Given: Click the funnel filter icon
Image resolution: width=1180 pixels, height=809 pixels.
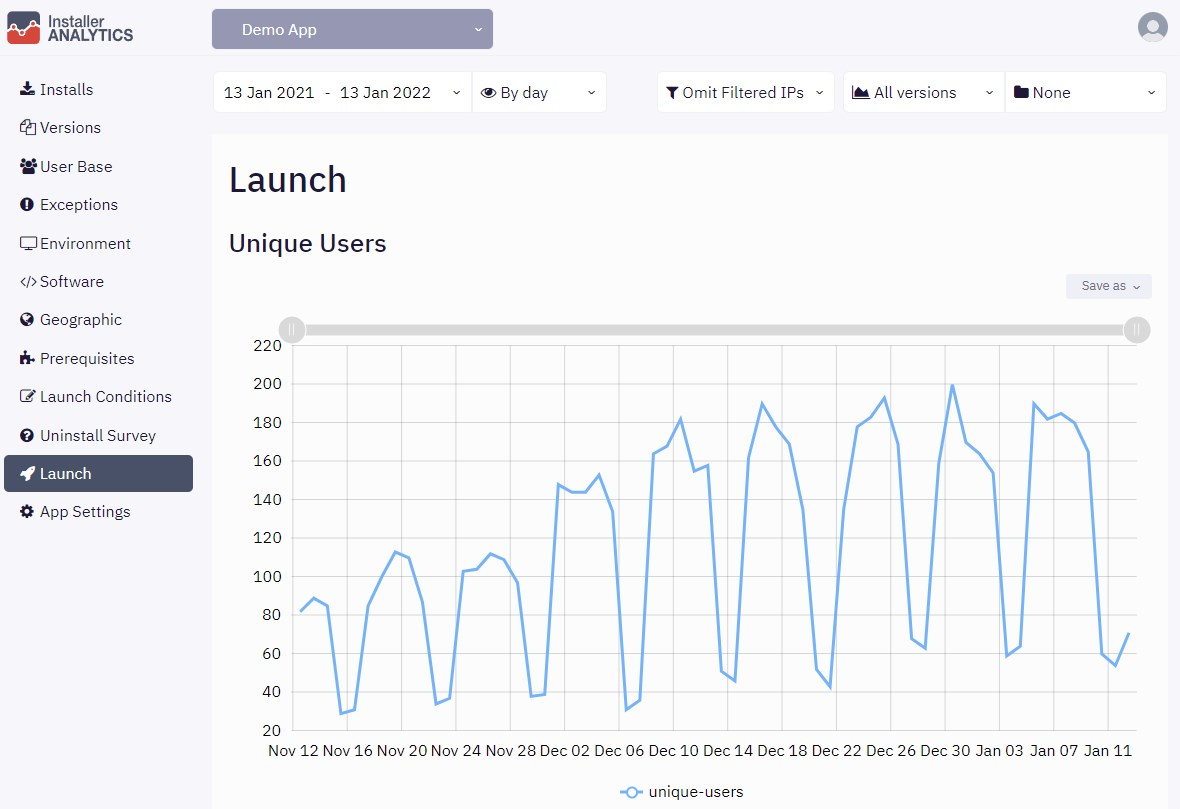Looking at the screenshot, I should (673, 93).
